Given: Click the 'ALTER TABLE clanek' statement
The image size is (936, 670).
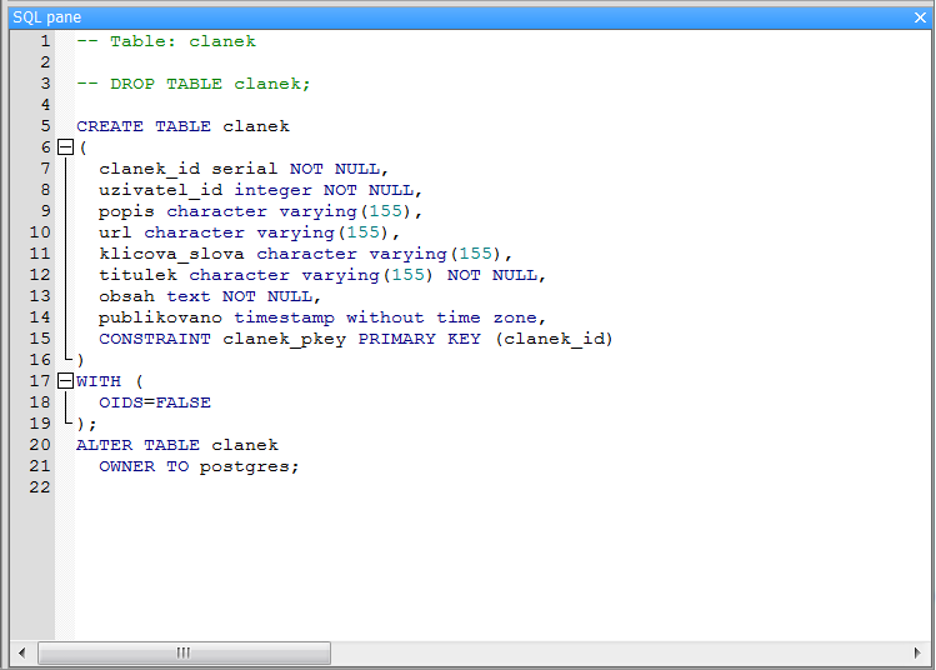Looking at the screenshot, I should coord(177,445).
